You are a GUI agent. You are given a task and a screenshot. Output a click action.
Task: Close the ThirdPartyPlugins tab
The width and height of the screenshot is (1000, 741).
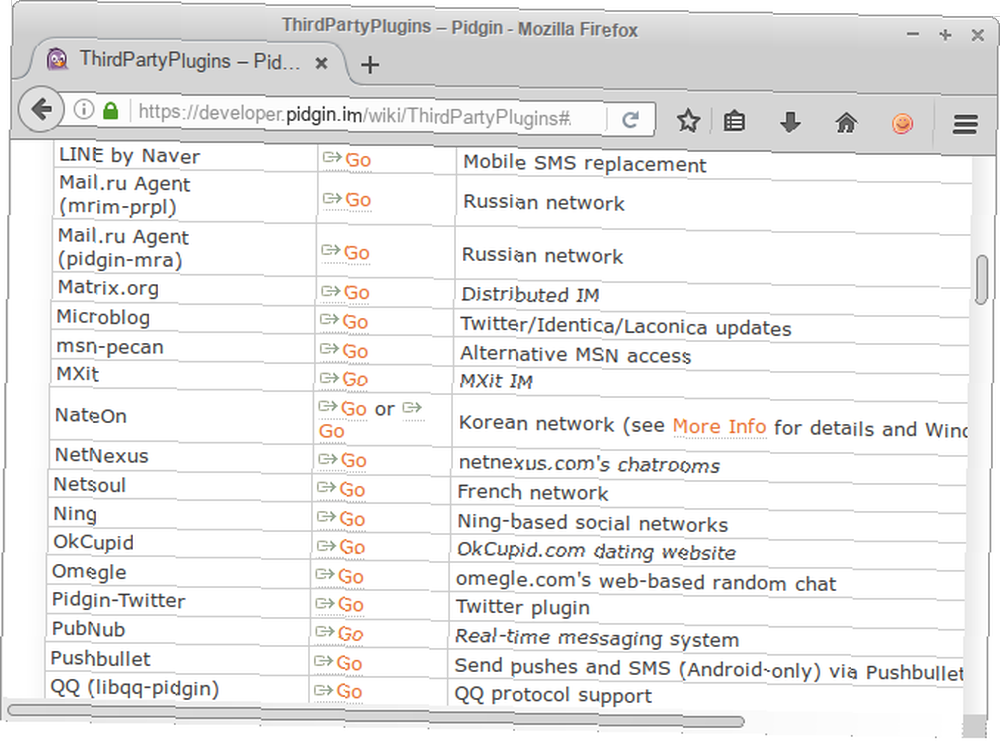click(321, 63)
